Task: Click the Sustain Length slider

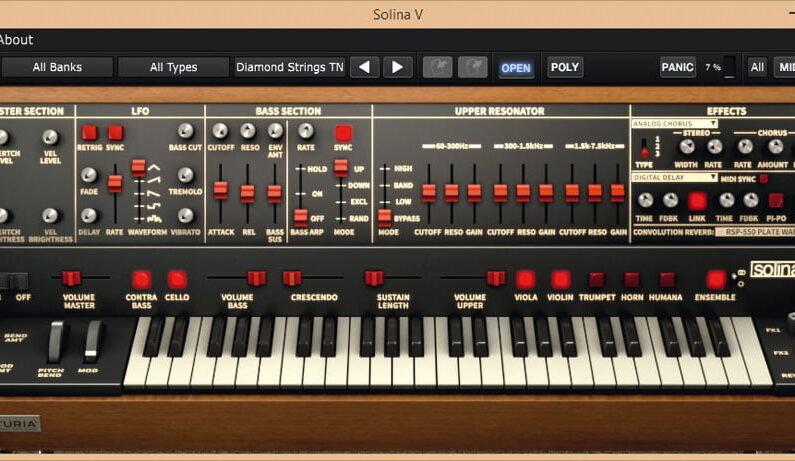Action: click(374, 278)
